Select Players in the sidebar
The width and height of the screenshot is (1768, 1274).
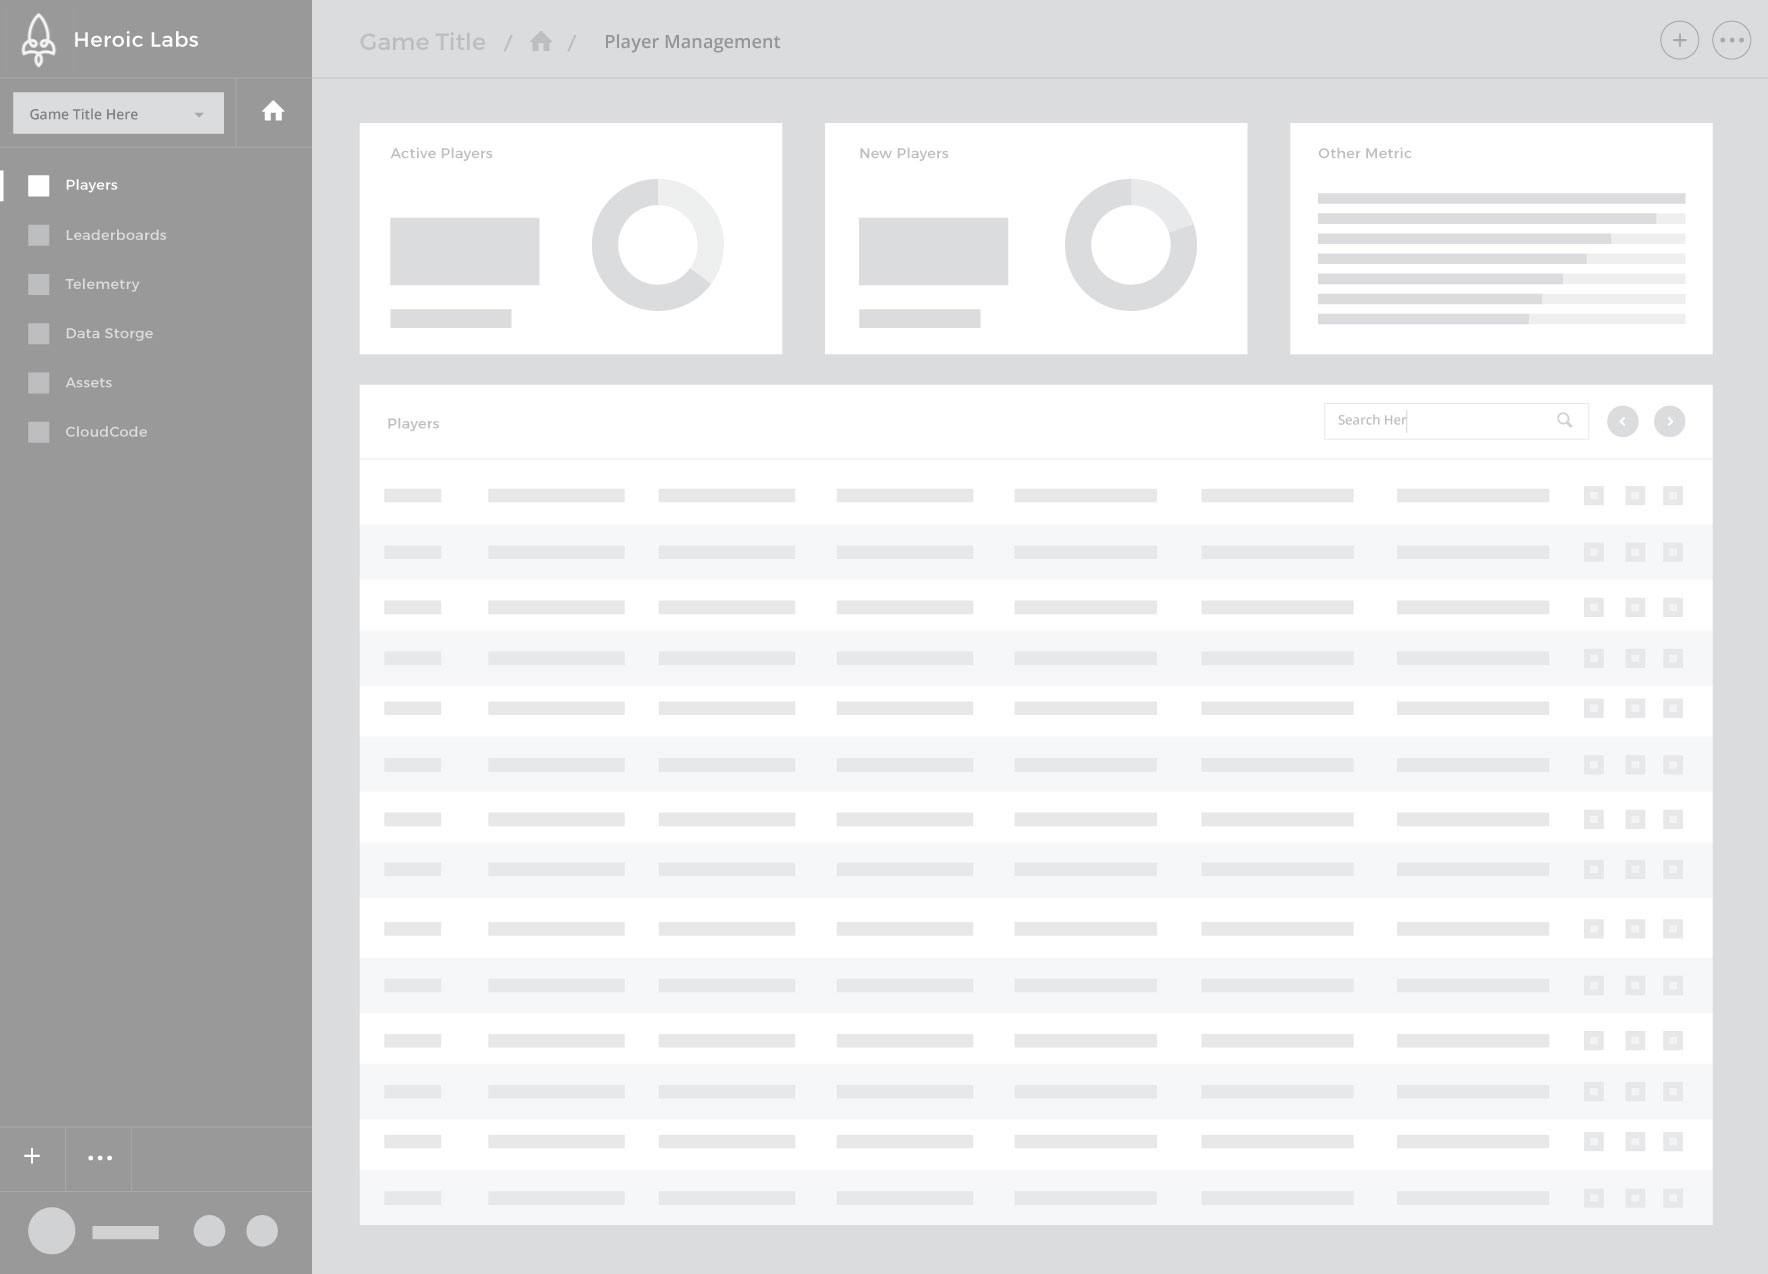tap(91, 185)
